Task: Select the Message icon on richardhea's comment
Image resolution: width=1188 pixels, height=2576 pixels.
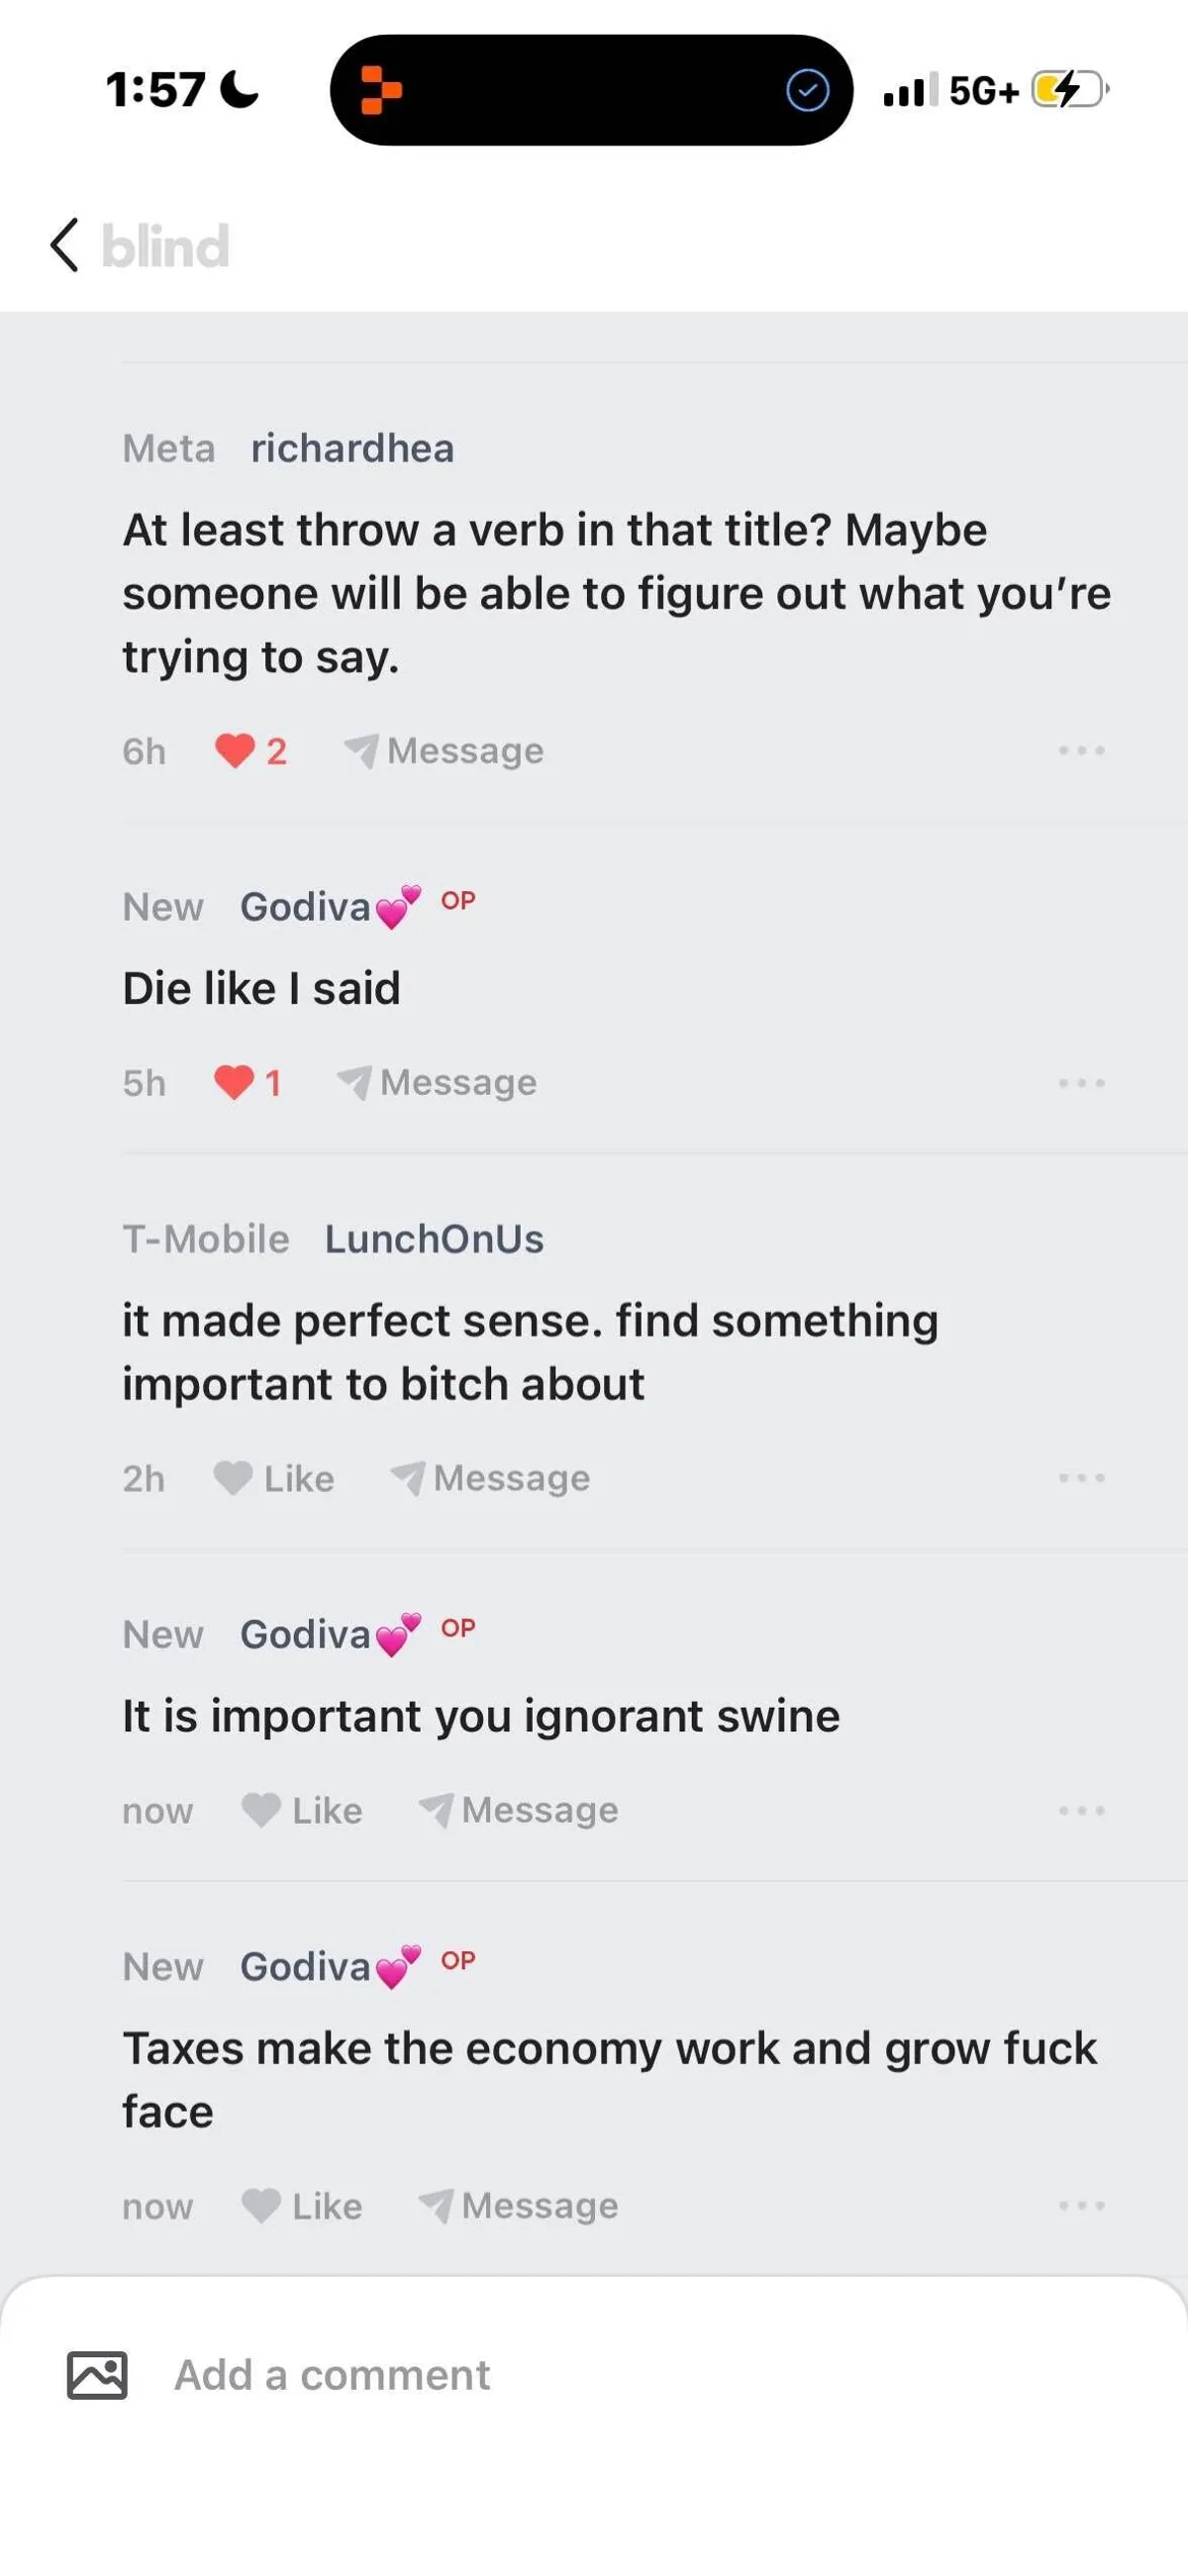Action: coord(363,751)
